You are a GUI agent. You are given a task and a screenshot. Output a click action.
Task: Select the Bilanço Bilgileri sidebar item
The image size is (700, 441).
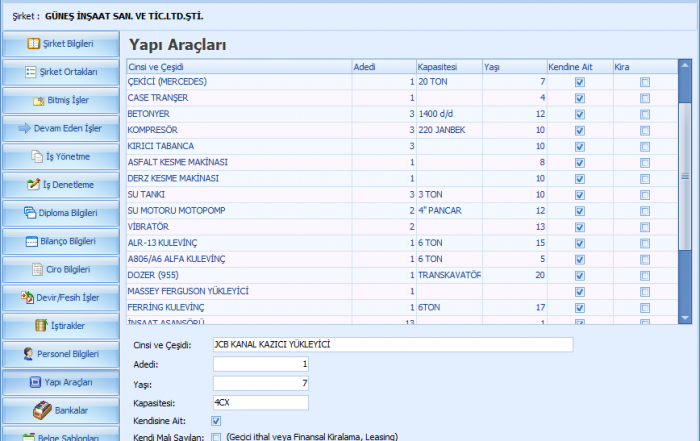coord(60,241)
